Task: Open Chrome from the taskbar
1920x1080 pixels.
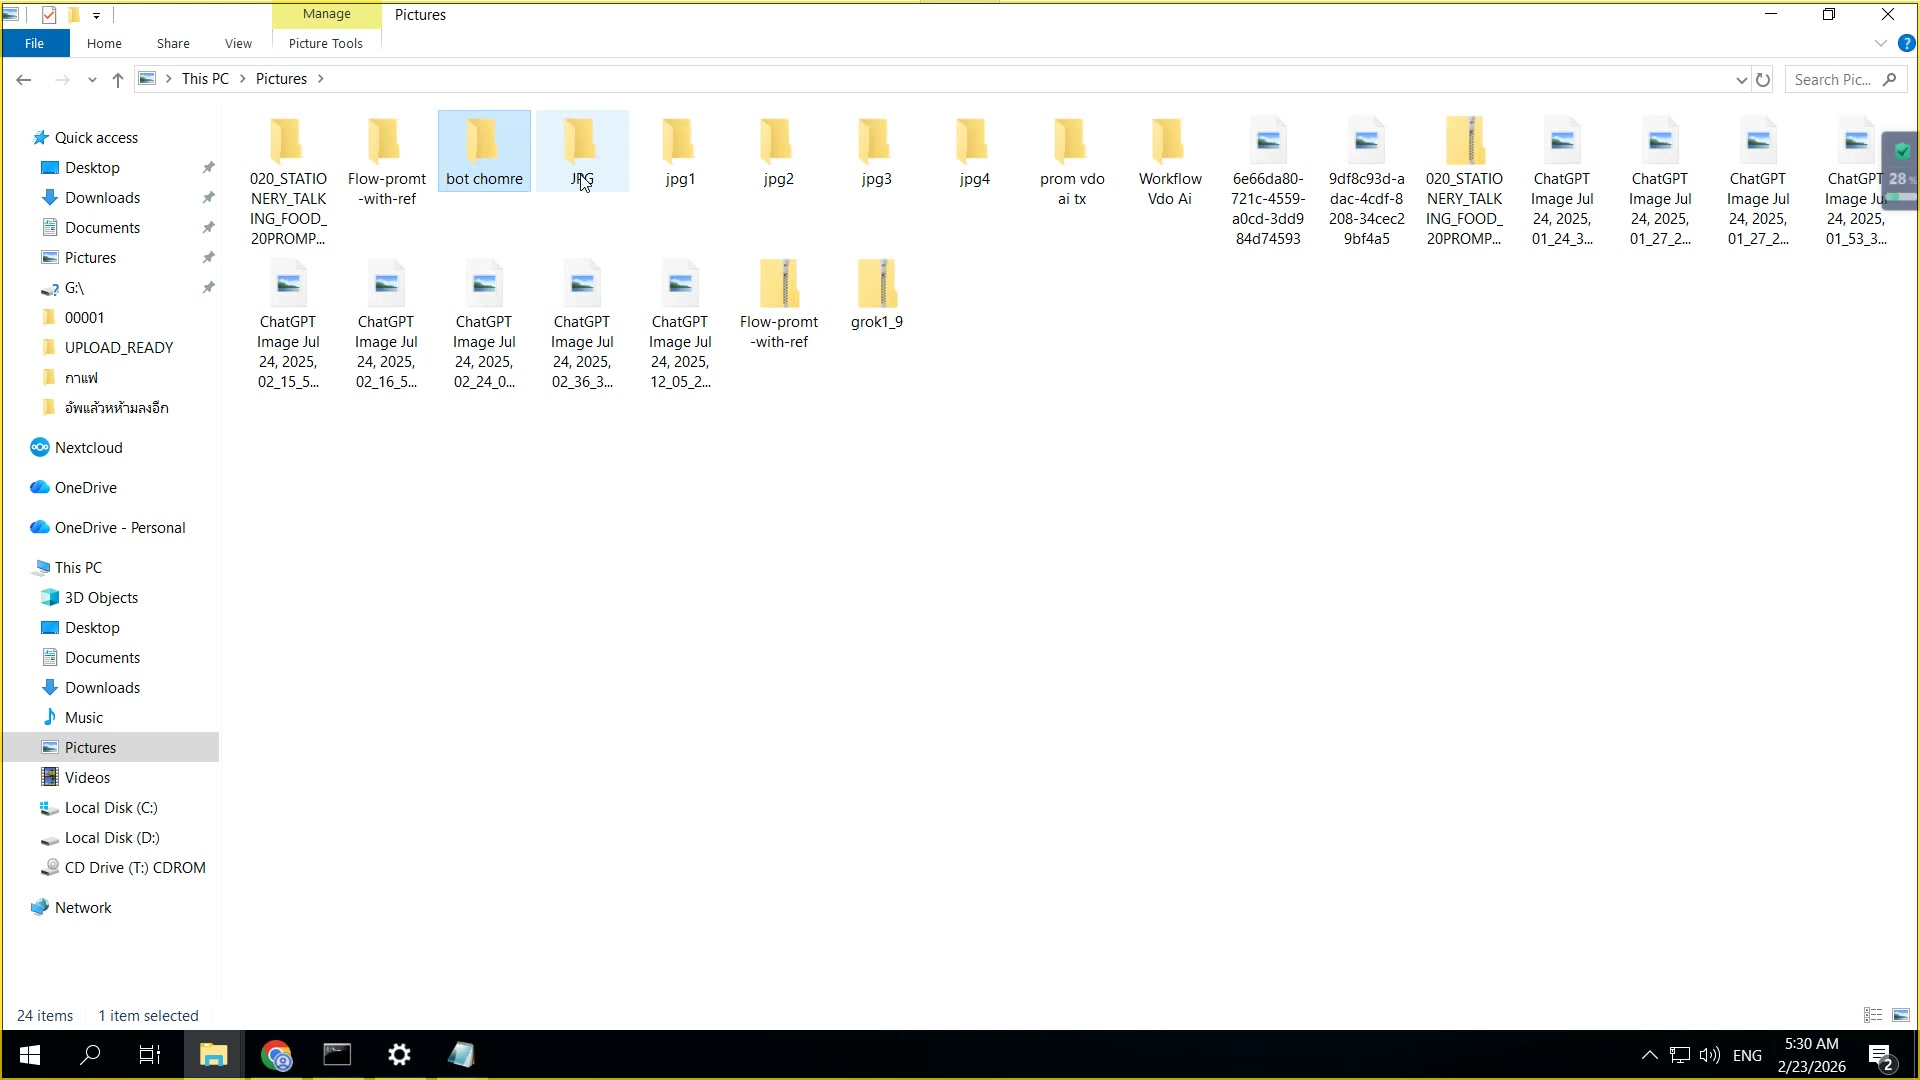Action: 276,1054
